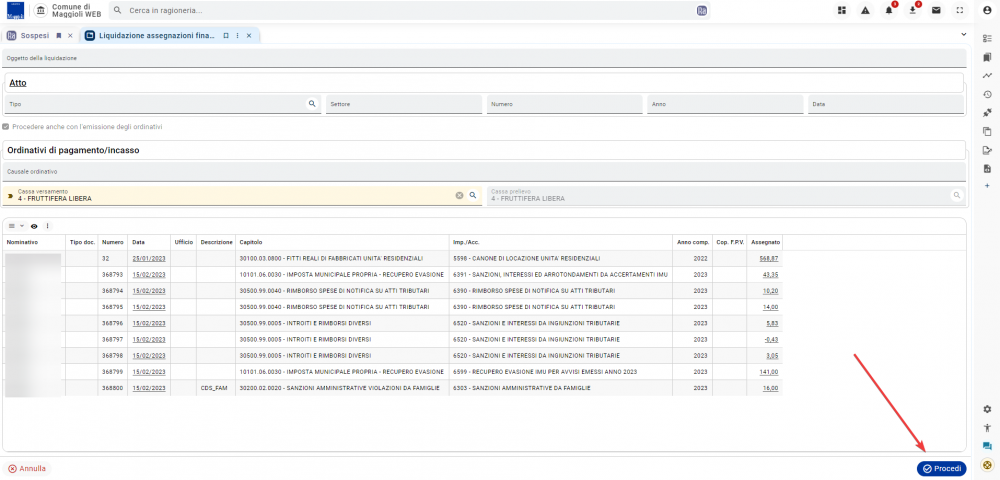This screenshot has height=480, width=1000.
Task: Search Cassa versamento with magnifier icon
Action: click(x=473, y=195)
